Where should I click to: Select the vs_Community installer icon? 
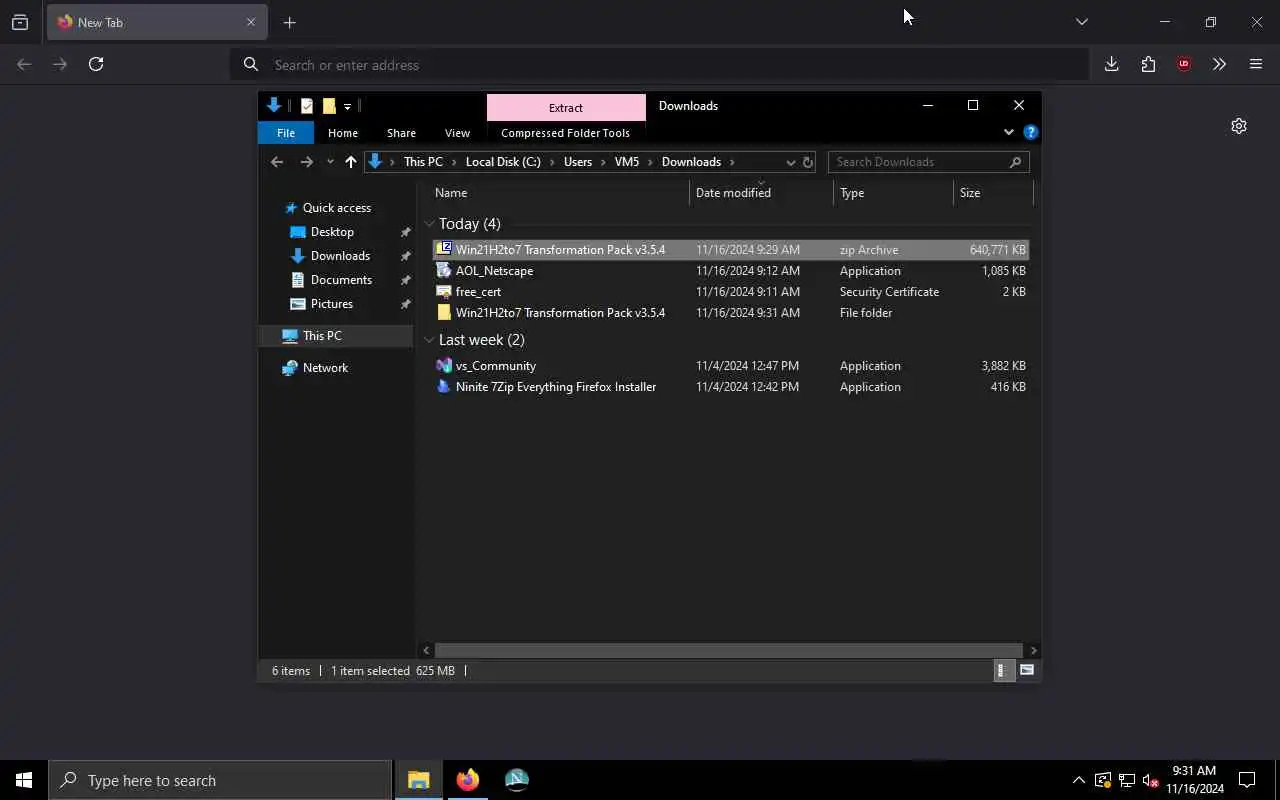(x=444, y=365)
